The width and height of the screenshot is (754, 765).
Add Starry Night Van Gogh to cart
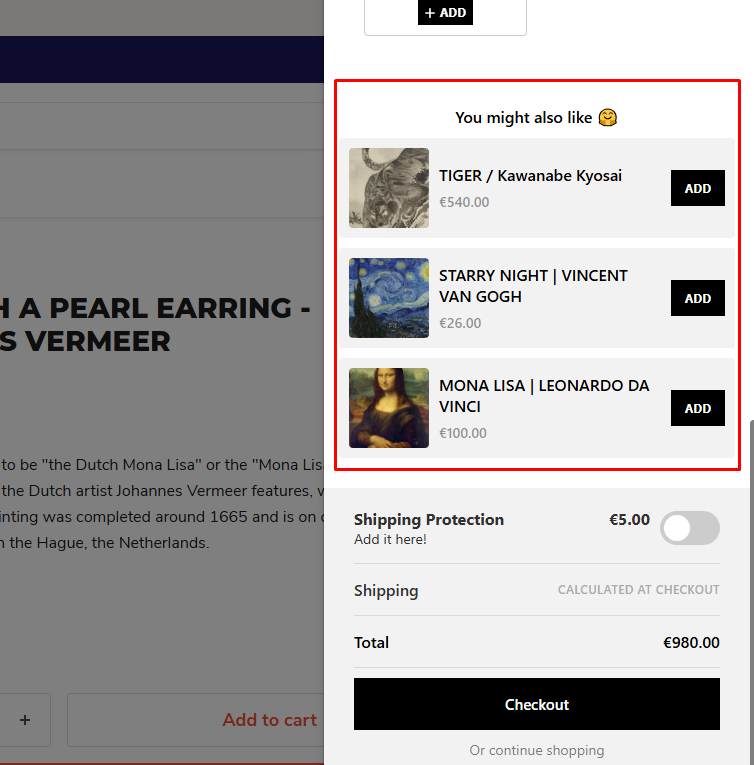tap(697, 298)
